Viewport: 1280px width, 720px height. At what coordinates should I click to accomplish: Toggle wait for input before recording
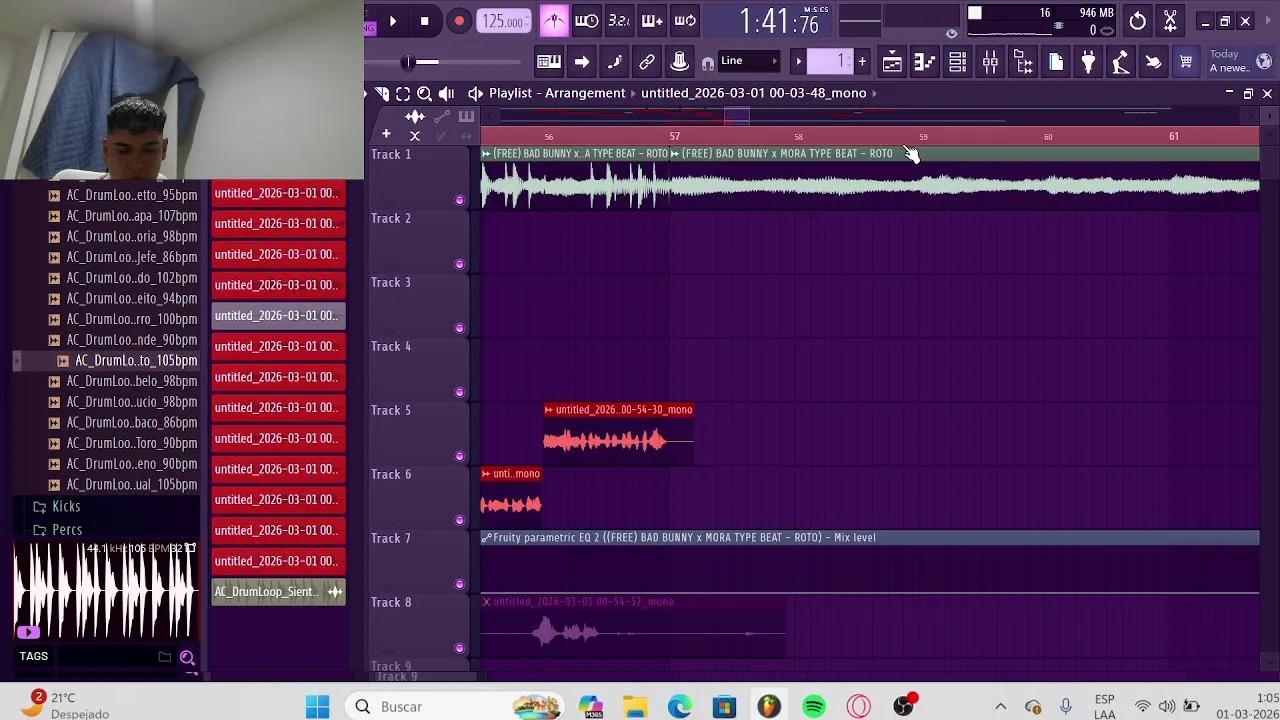pyautogui.click(x=587, y=21)
